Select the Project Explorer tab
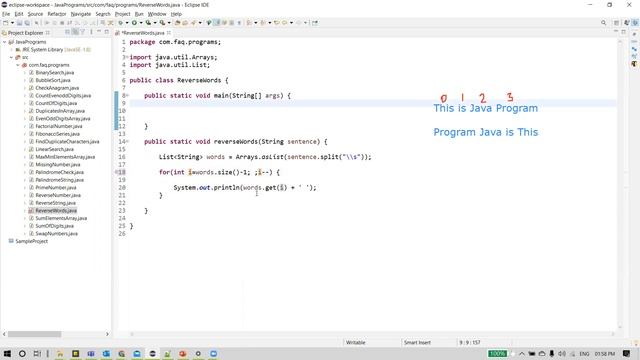 (x=26, y=33)
